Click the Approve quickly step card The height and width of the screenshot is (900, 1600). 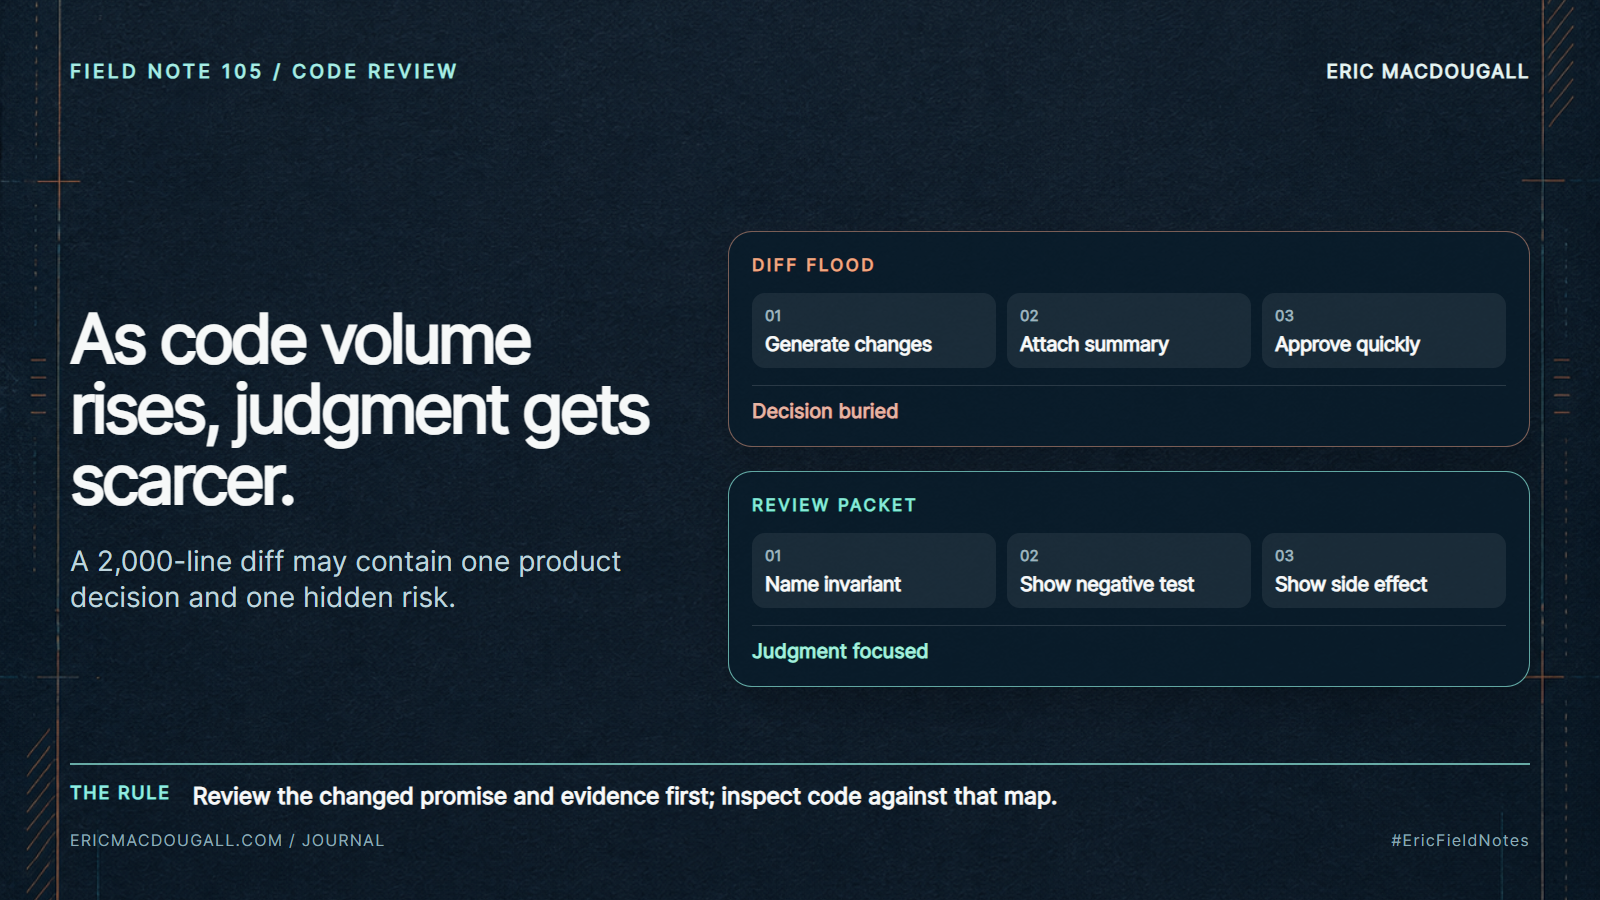1383,330
